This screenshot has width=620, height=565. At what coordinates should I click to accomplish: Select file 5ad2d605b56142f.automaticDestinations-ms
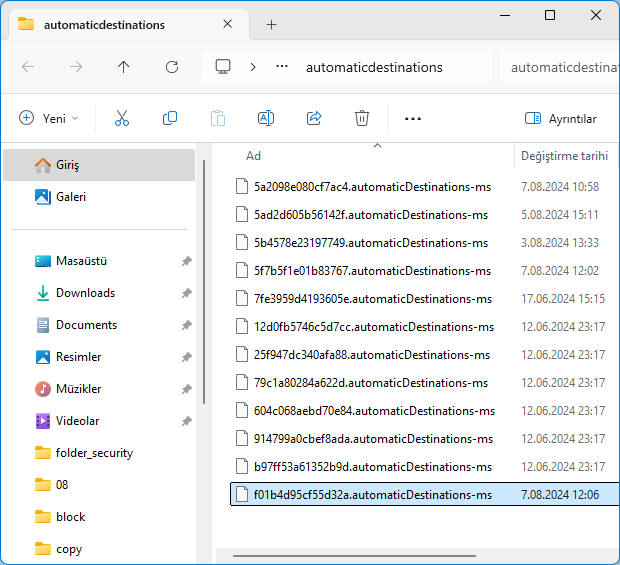click(371, 215)
